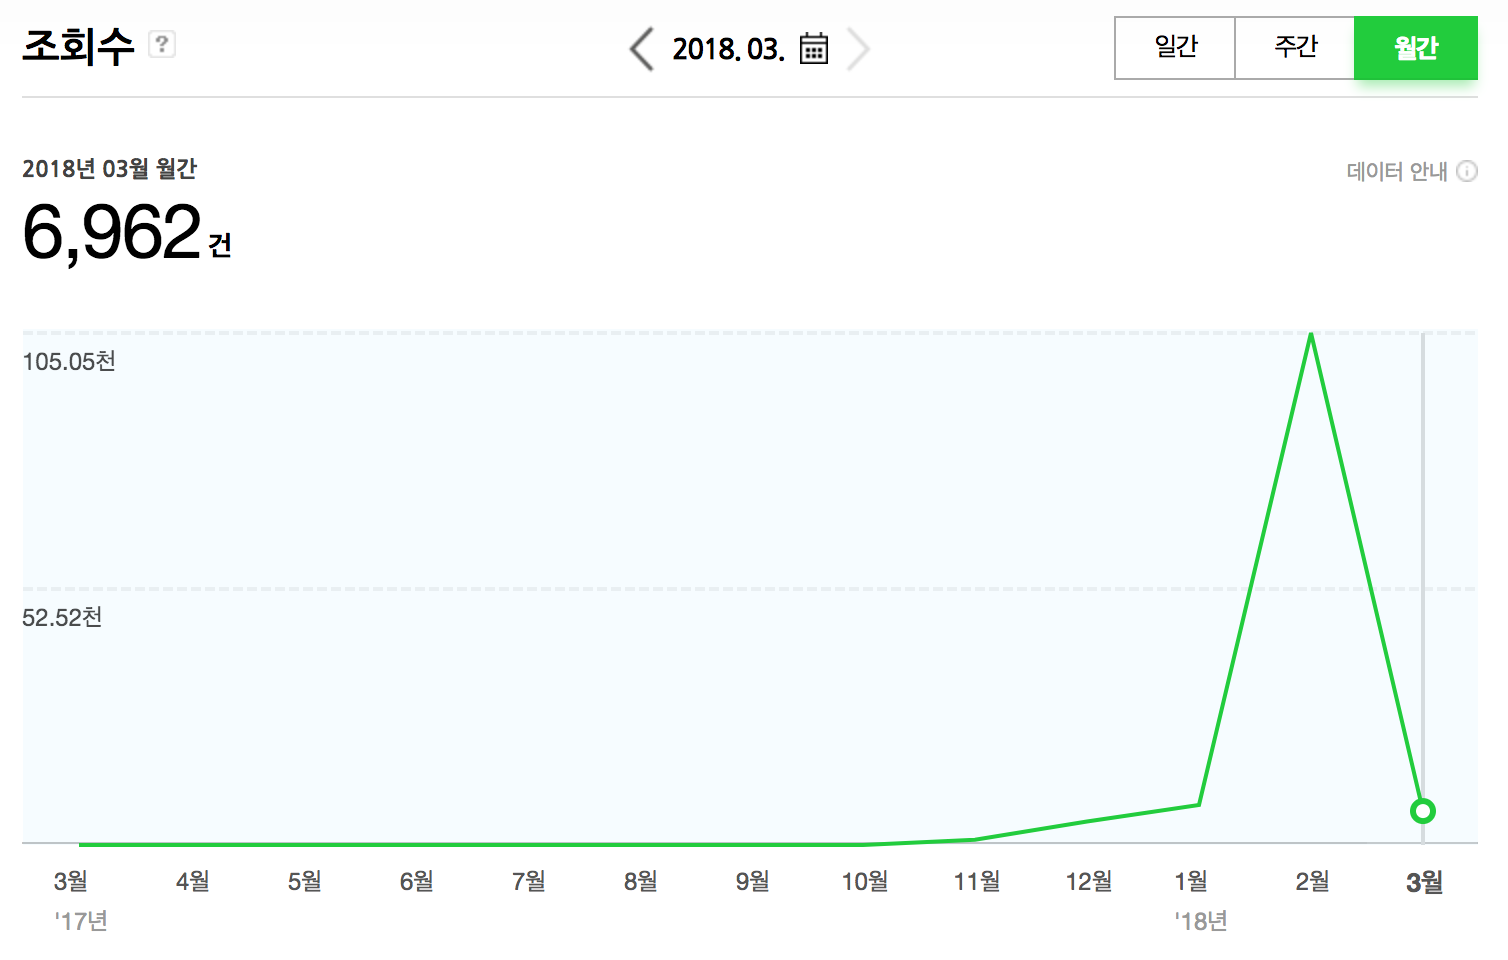The image size is (1508, 960).
Task: Select the 월간 monthly view
Action: tap(1415, 47)
